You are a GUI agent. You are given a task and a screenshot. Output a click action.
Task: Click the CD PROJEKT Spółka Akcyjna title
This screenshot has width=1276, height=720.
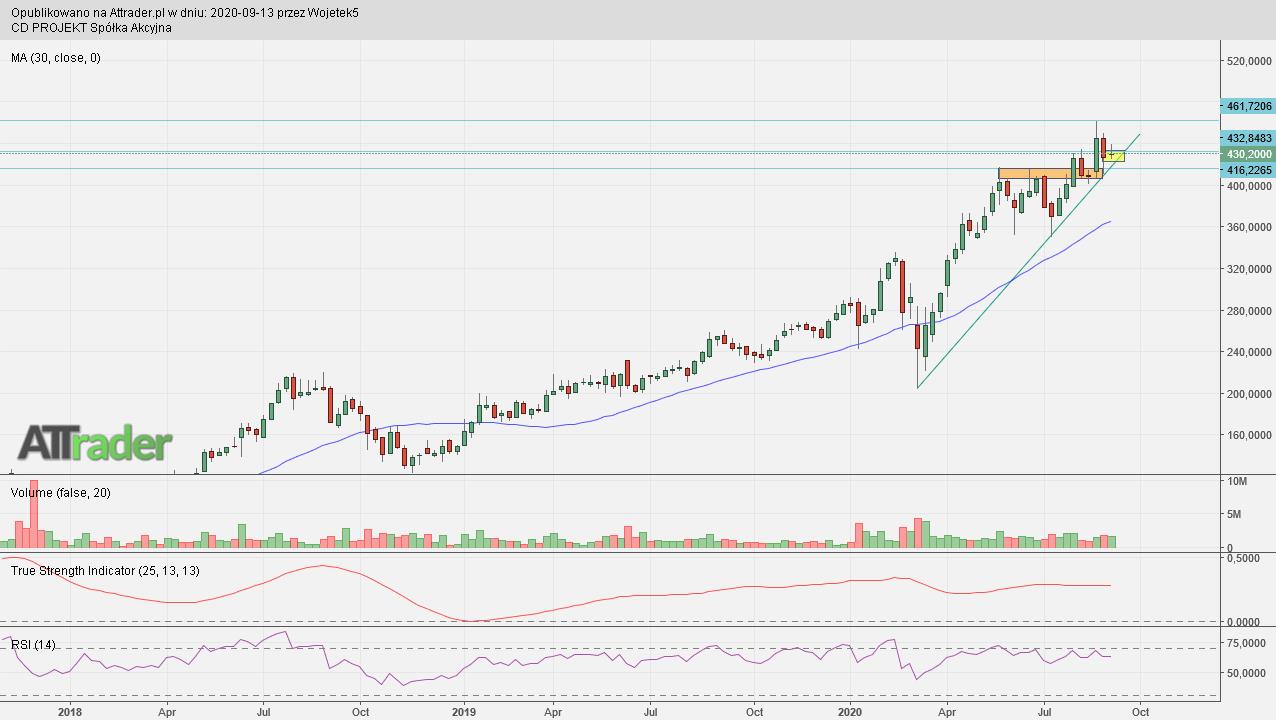pos(91,28)
